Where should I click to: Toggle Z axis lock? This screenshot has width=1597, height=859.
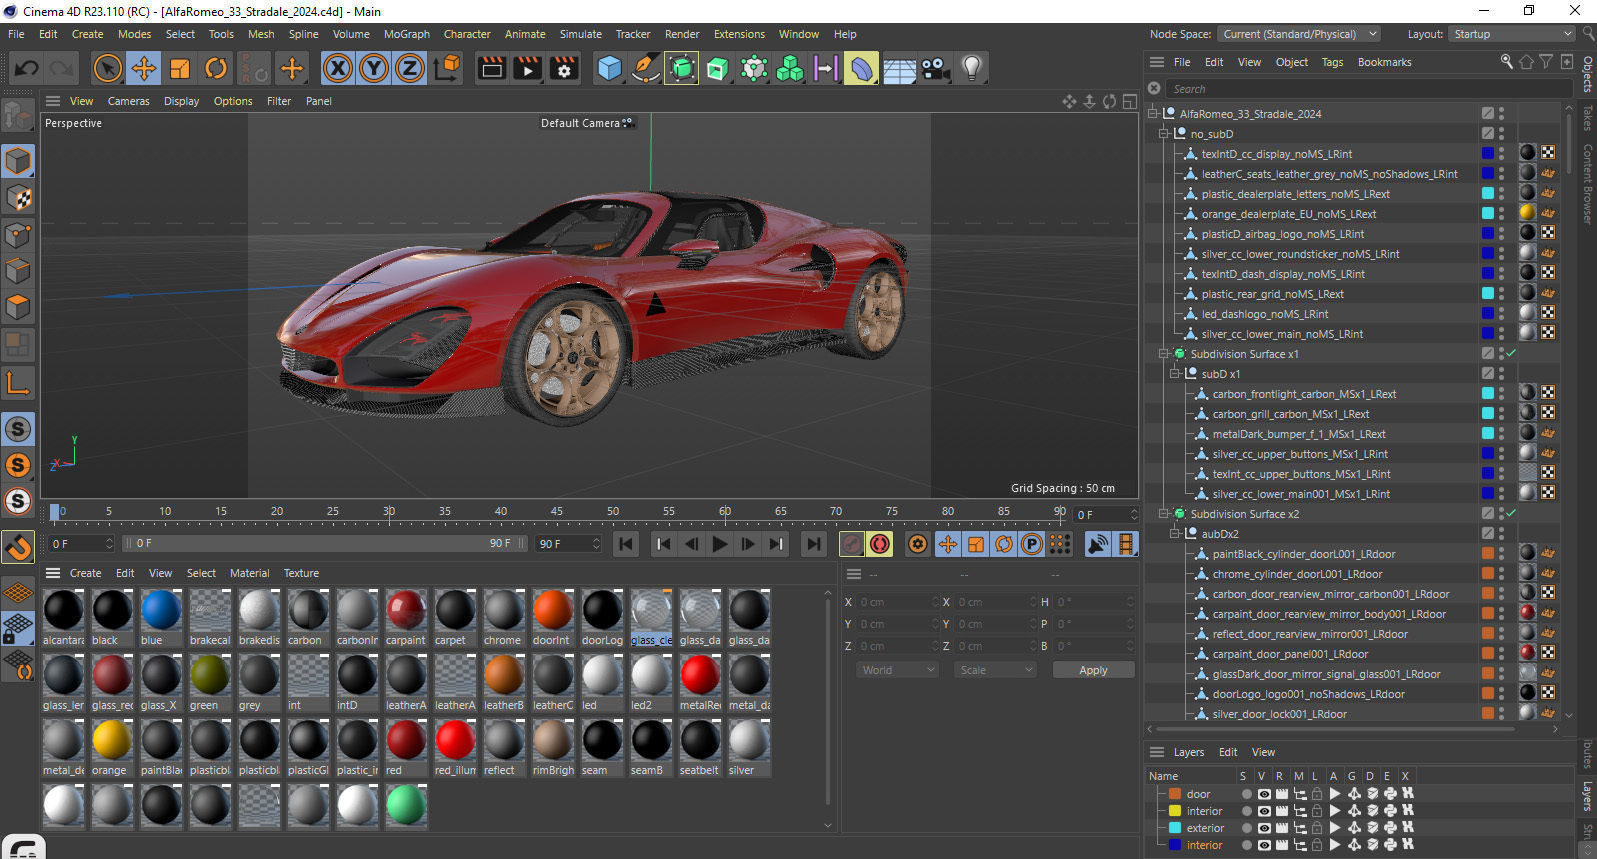[410, 68]
